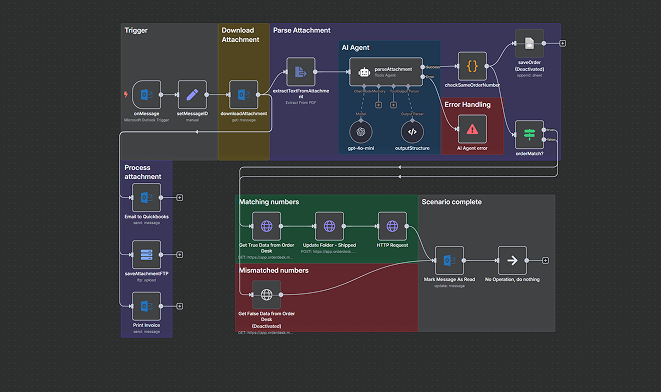Click the gpt-4o-mini label text
The image size is (661, 392).
pos(361,148)
